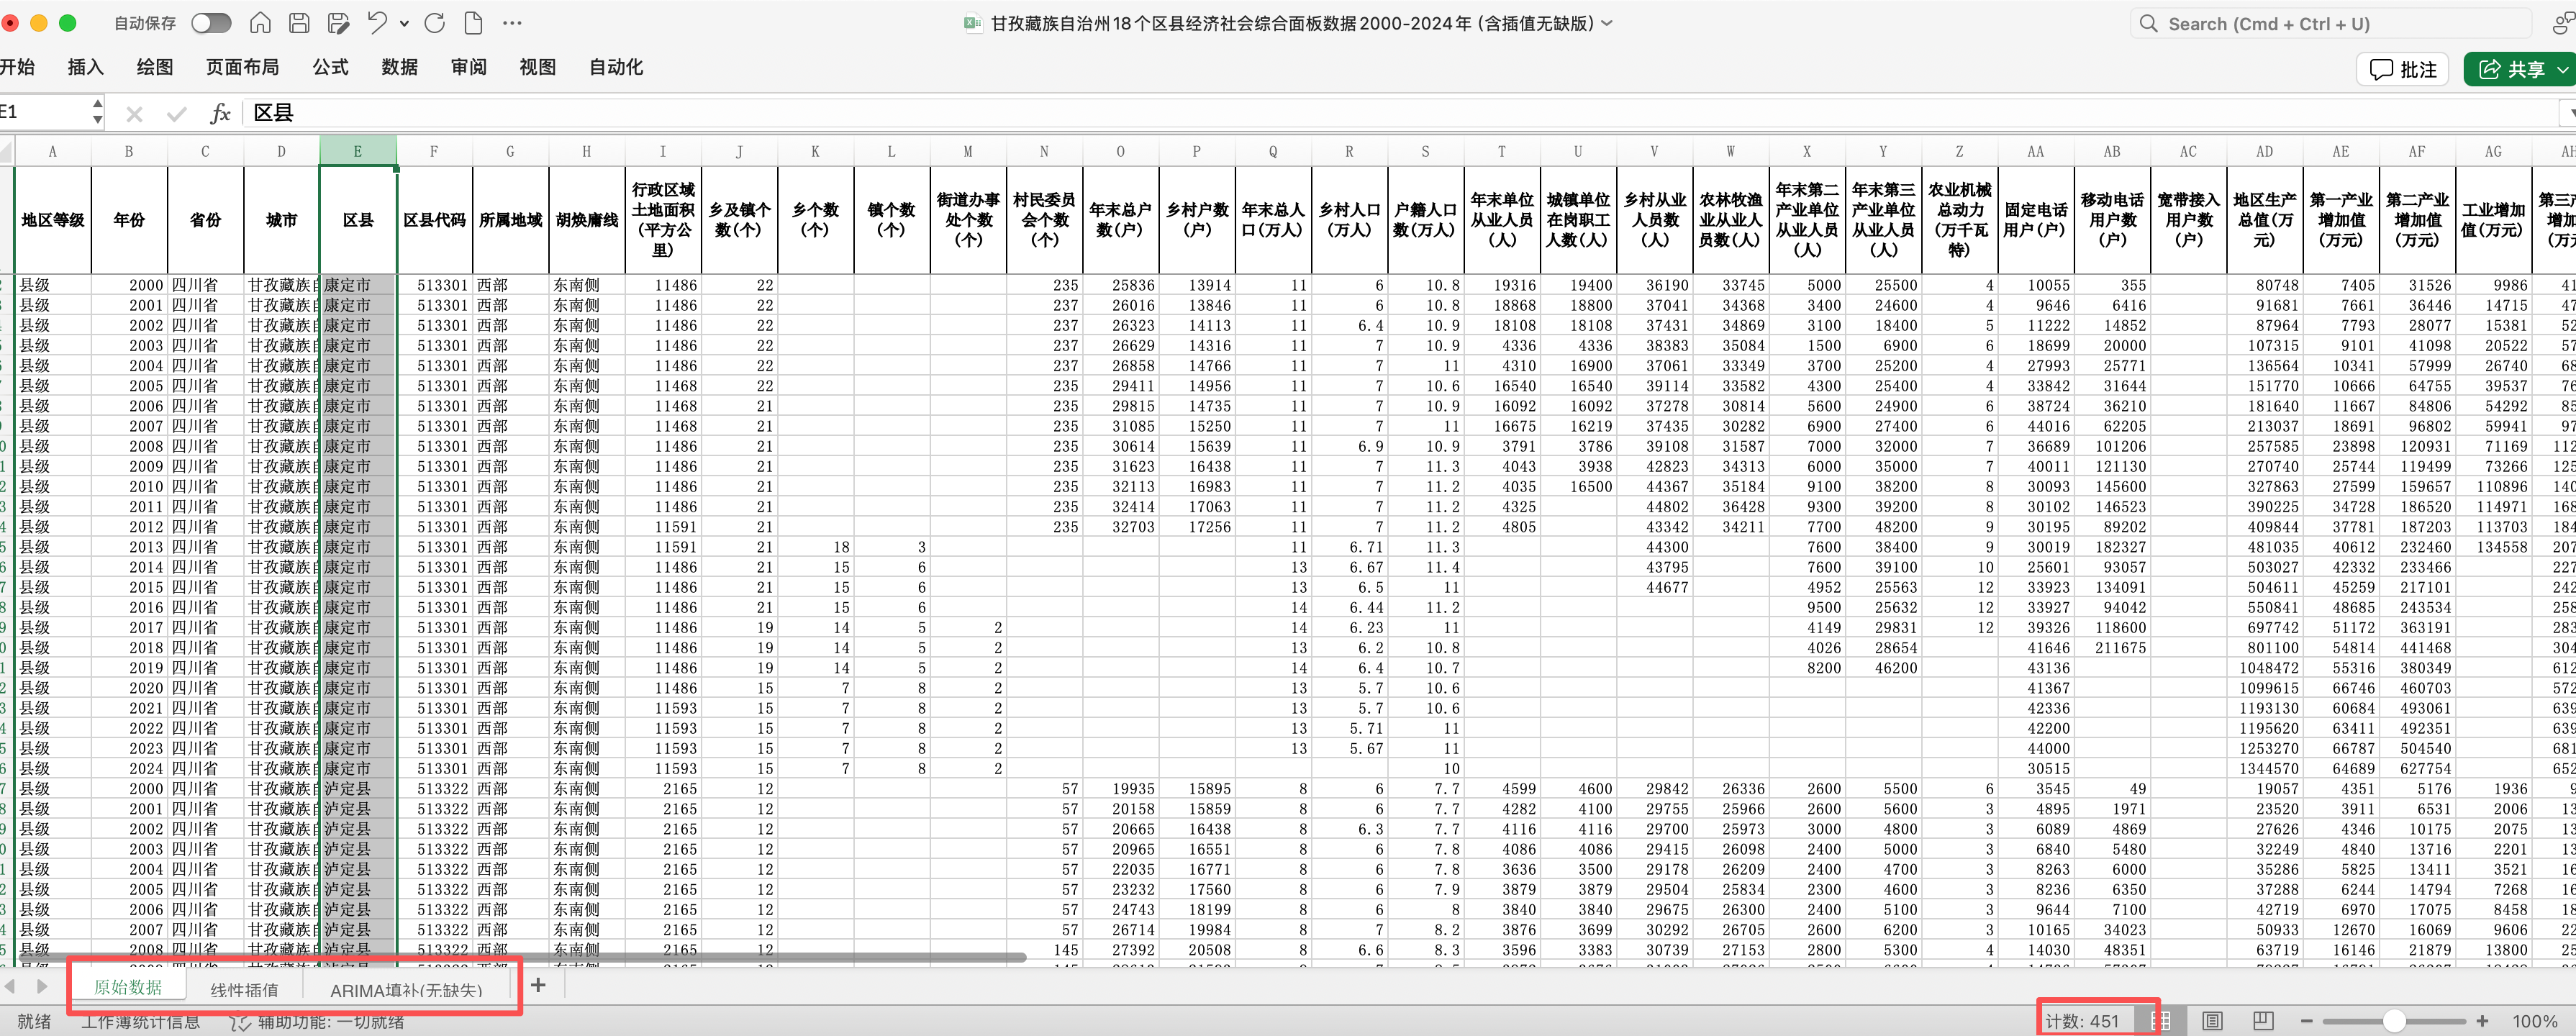Undo the last action using arrow icon
2576x1036 pixels.
click(377, 23)
